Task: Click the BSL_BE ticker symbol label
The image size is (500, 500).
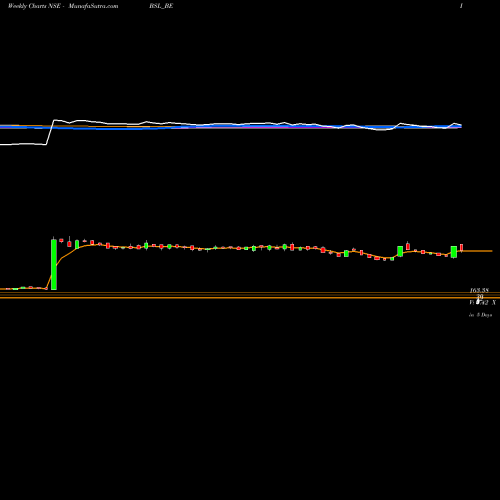Action: tap(161, 6)
